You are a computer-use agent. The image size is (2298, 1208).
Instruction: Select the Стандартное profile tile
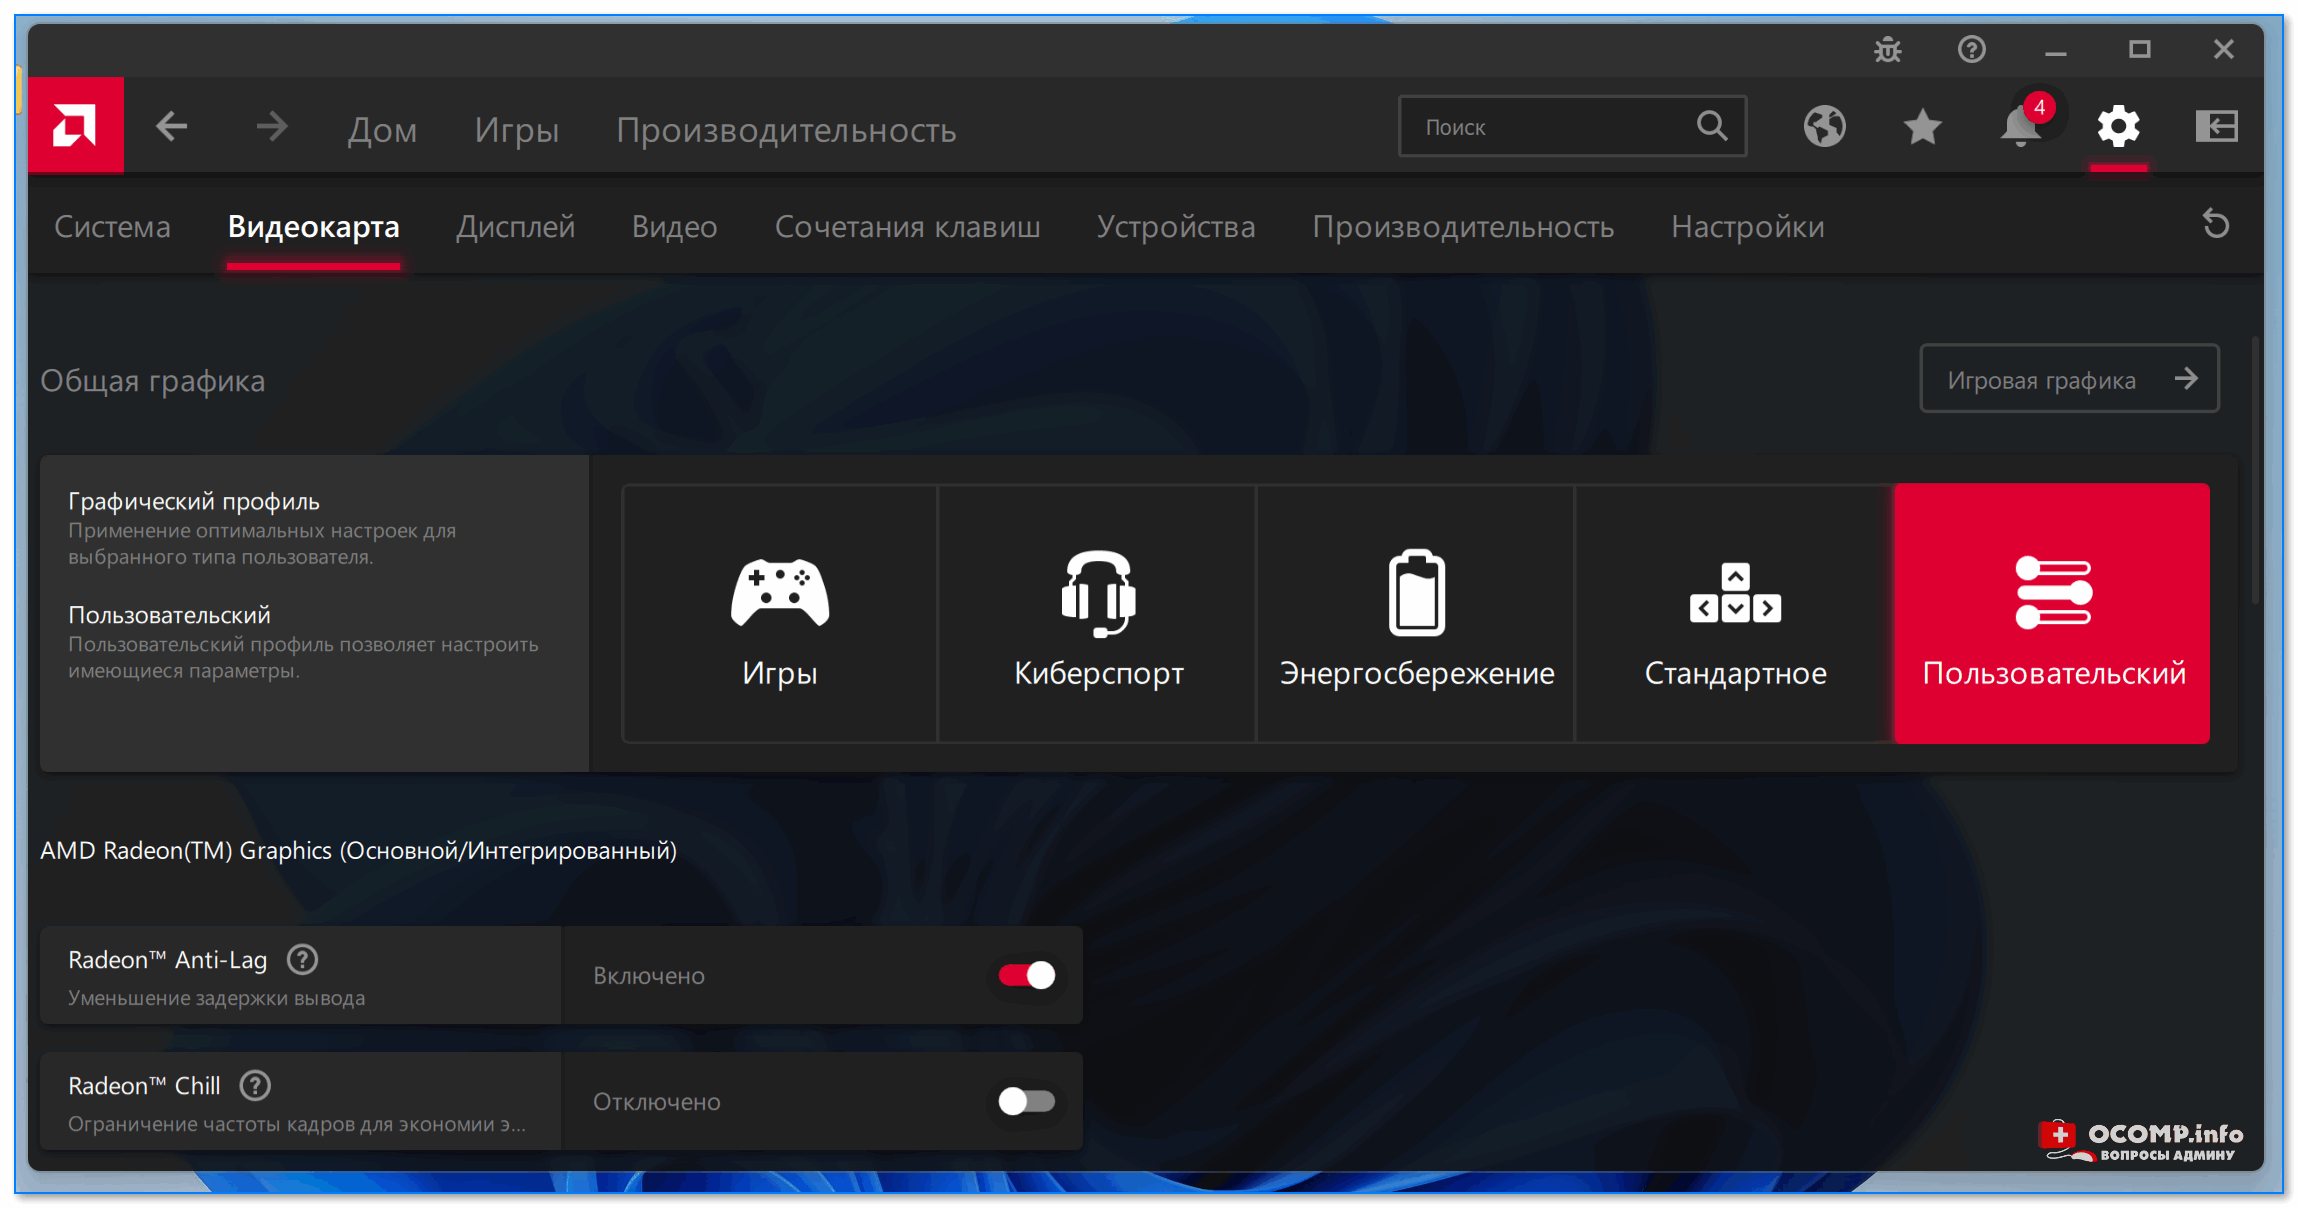(x=1735, y=614)
